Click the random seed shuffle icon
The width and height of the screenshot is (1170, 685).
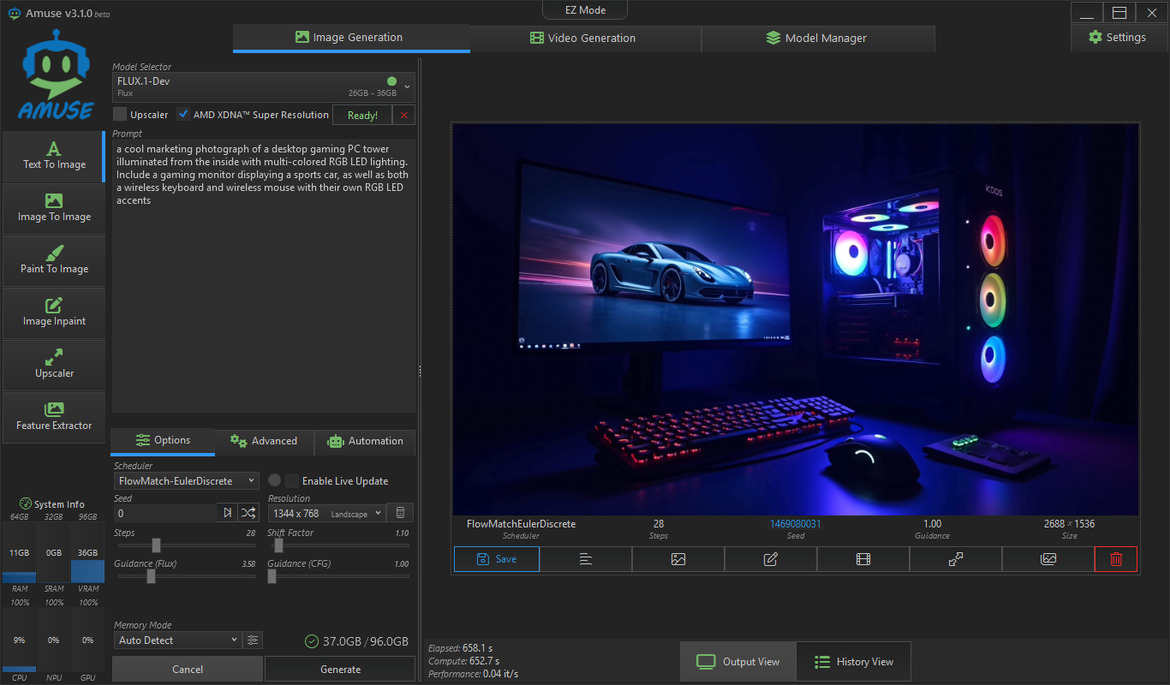pyautogui.click(x=248, y=513)
